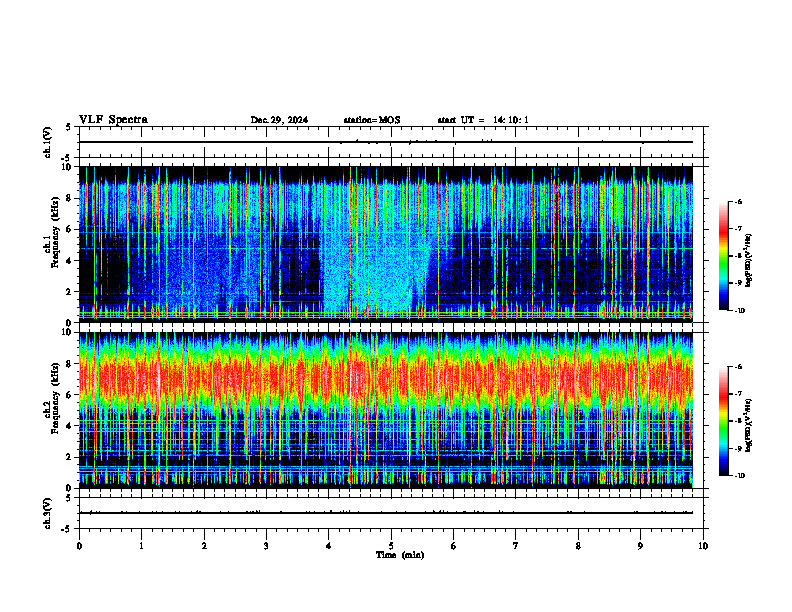Click the "Time (min)" axis label
The image size is (792, 612).
pyautogui.click(x=400, y=555)
